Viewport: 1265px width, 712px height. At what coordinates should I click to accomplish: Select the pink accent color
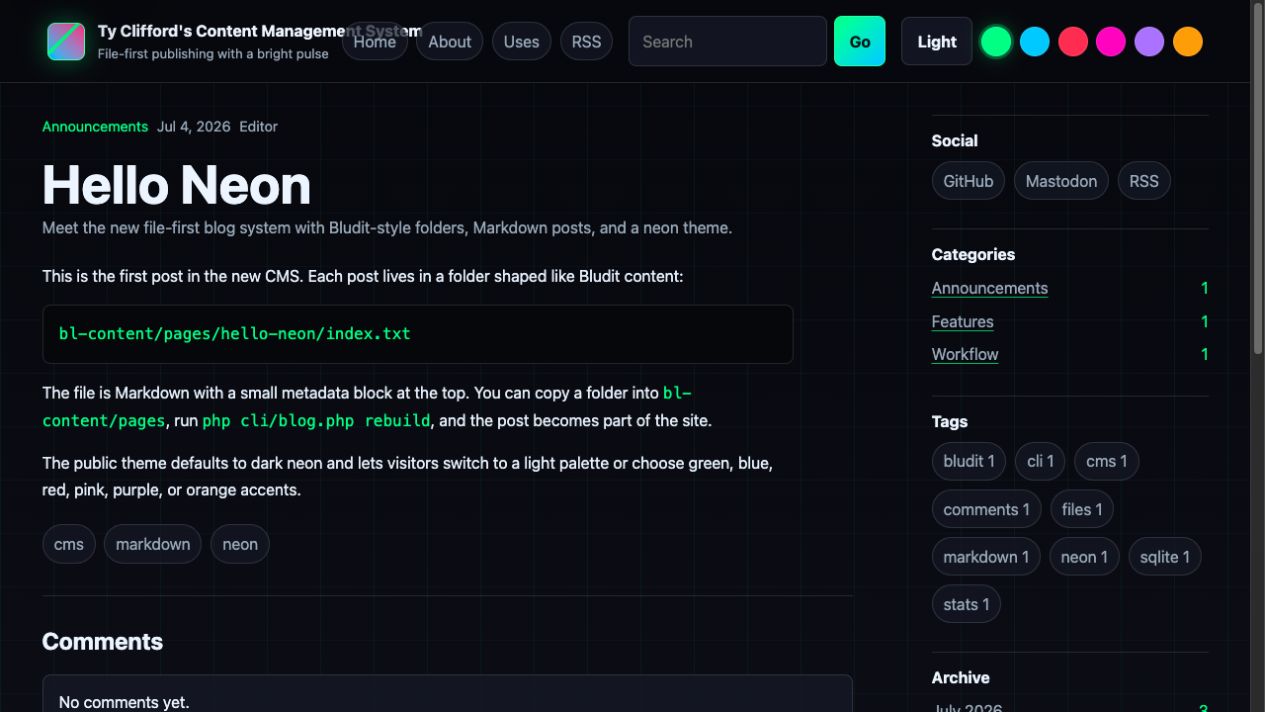(1111, 42)
